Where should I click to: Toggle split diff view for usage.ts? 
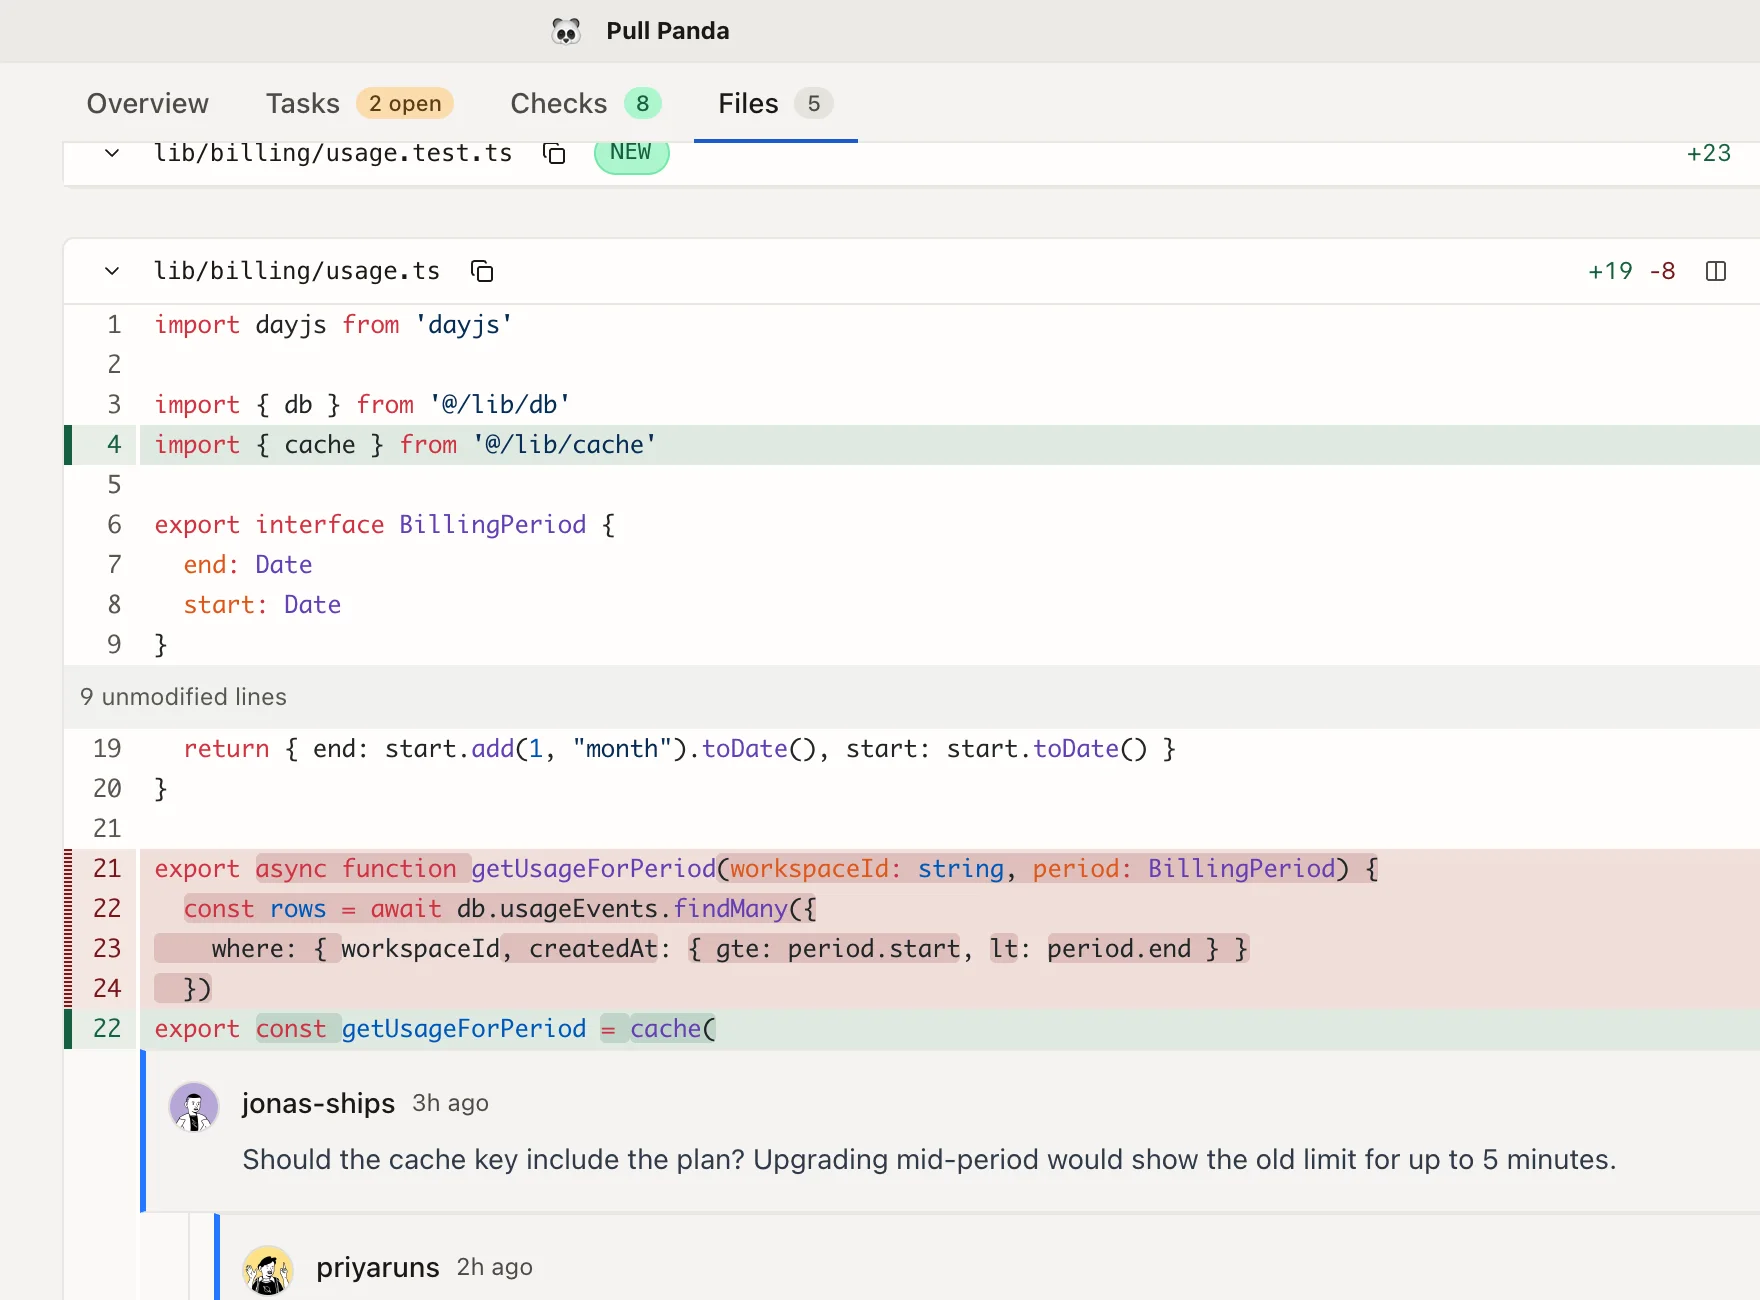[x=1716, y=271]
